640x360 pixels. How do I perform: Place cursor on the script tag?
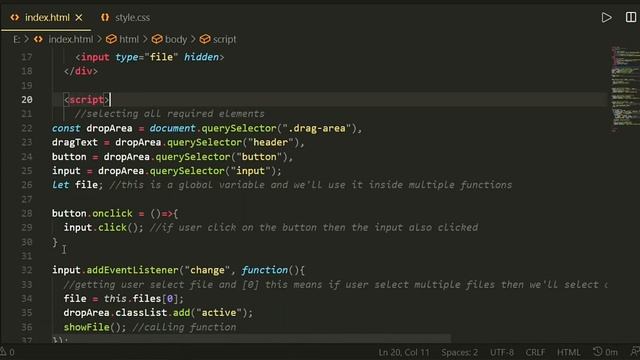coord(86,100)
